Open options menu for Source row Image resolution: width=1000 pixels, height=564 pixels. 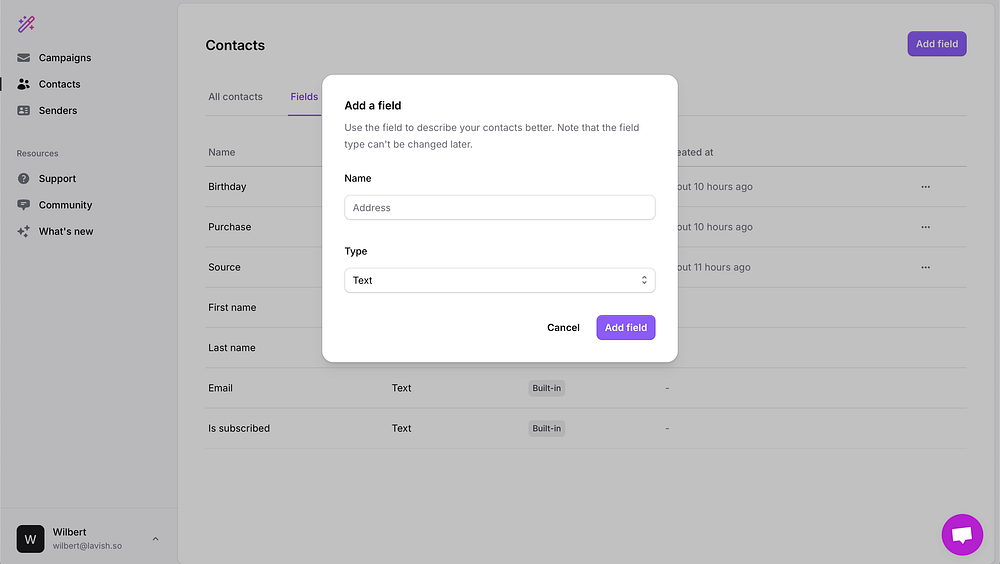point(925,267)
